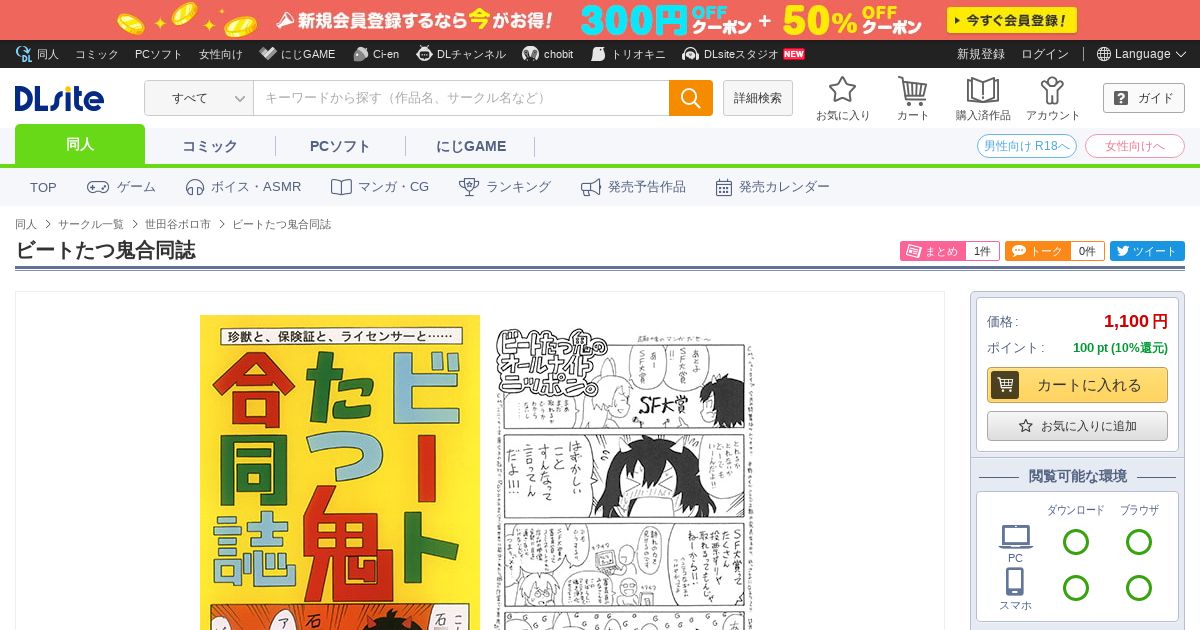Select the PCソフト tab
The width and height of the screenshot is (1200, 630).
[x=340, y=146]
